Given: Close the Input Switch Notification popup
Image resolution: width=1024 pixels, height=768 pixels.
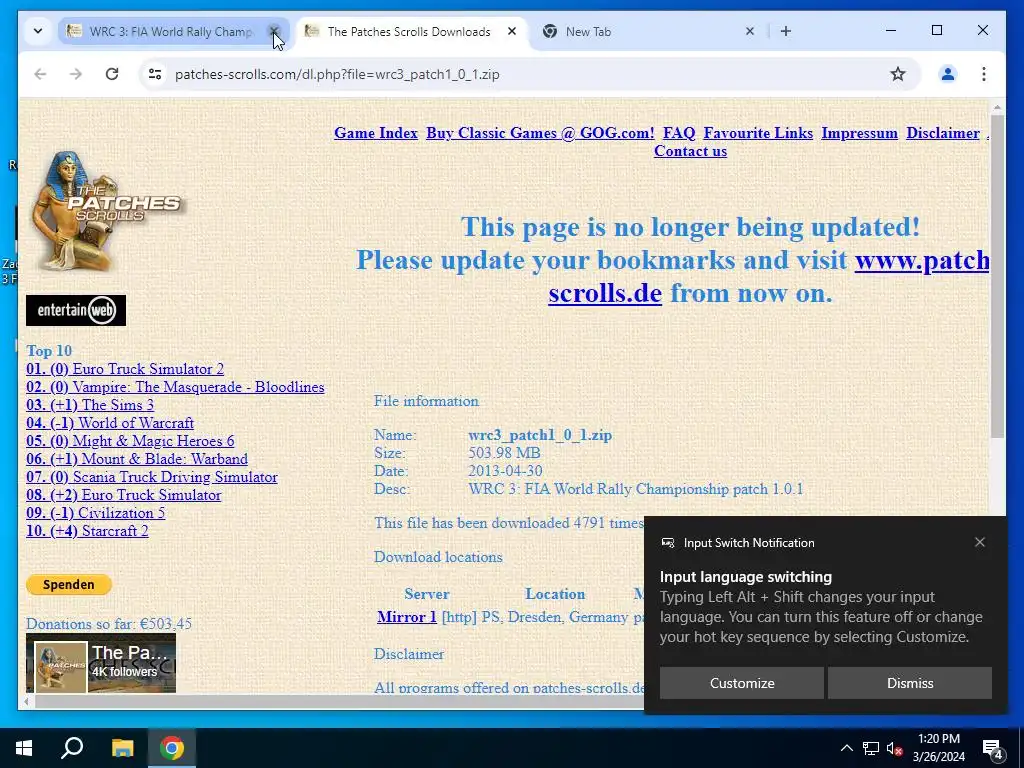Looking at the screenshot, I should point(980,542).
